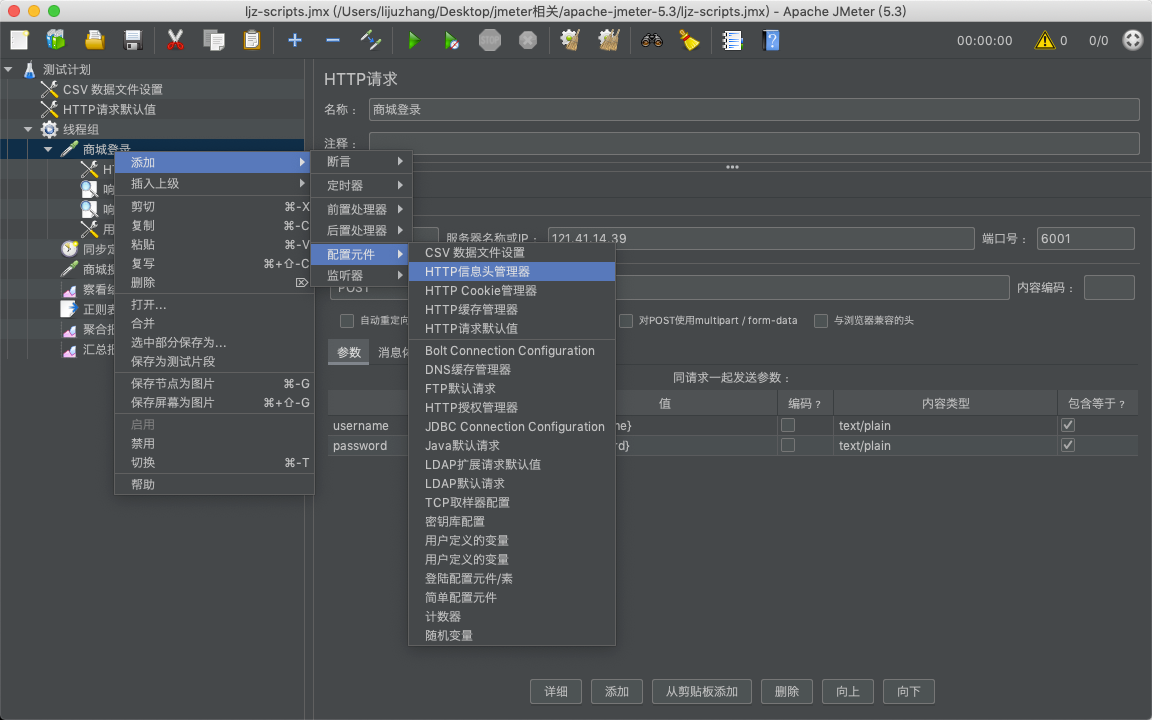This screenshot has height=720, width=1152.
Task: Click the Stop test octagon icon
Action: [489, 40]
